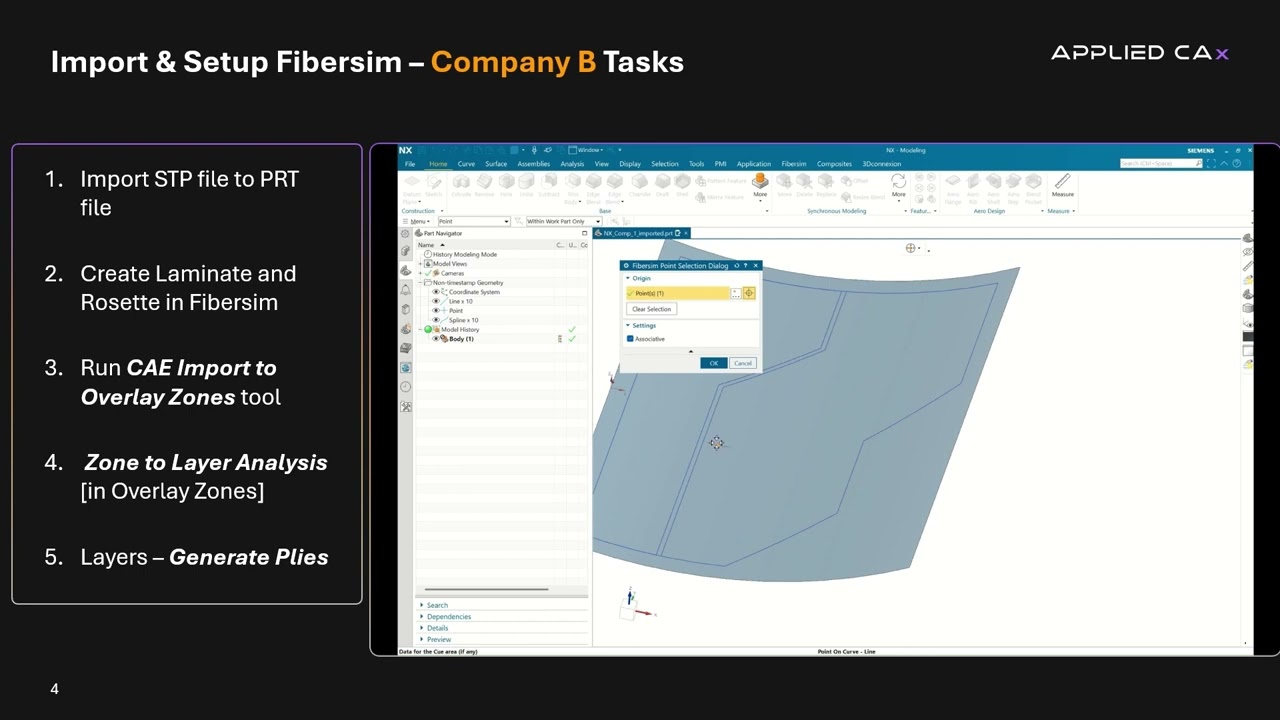Click the three-dots point list icon
Screen dimensions: 1280x720
pos(736,293)
